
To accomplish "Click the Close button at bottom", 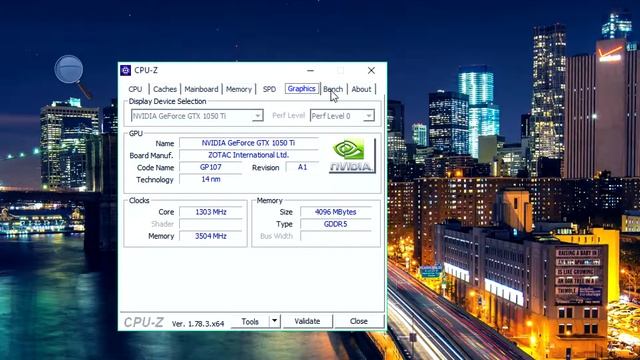I will click(359, 321).
